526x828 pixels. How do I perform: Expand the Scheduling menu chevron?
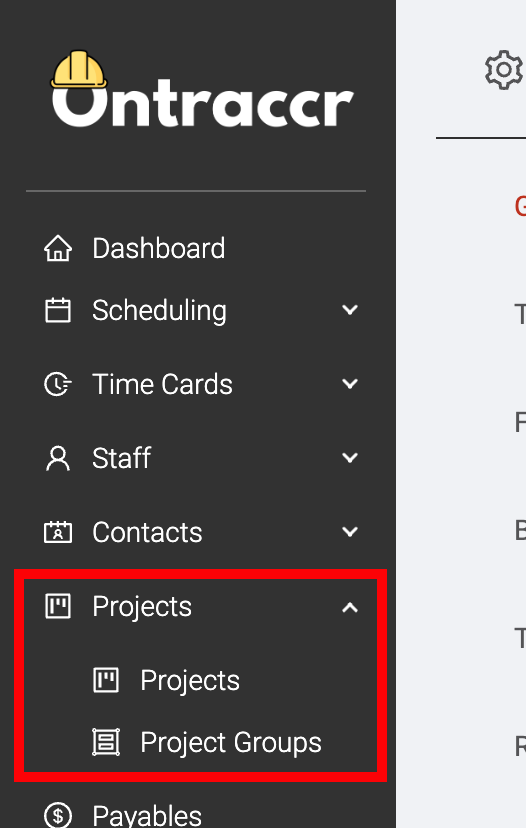tap(350, 310)
